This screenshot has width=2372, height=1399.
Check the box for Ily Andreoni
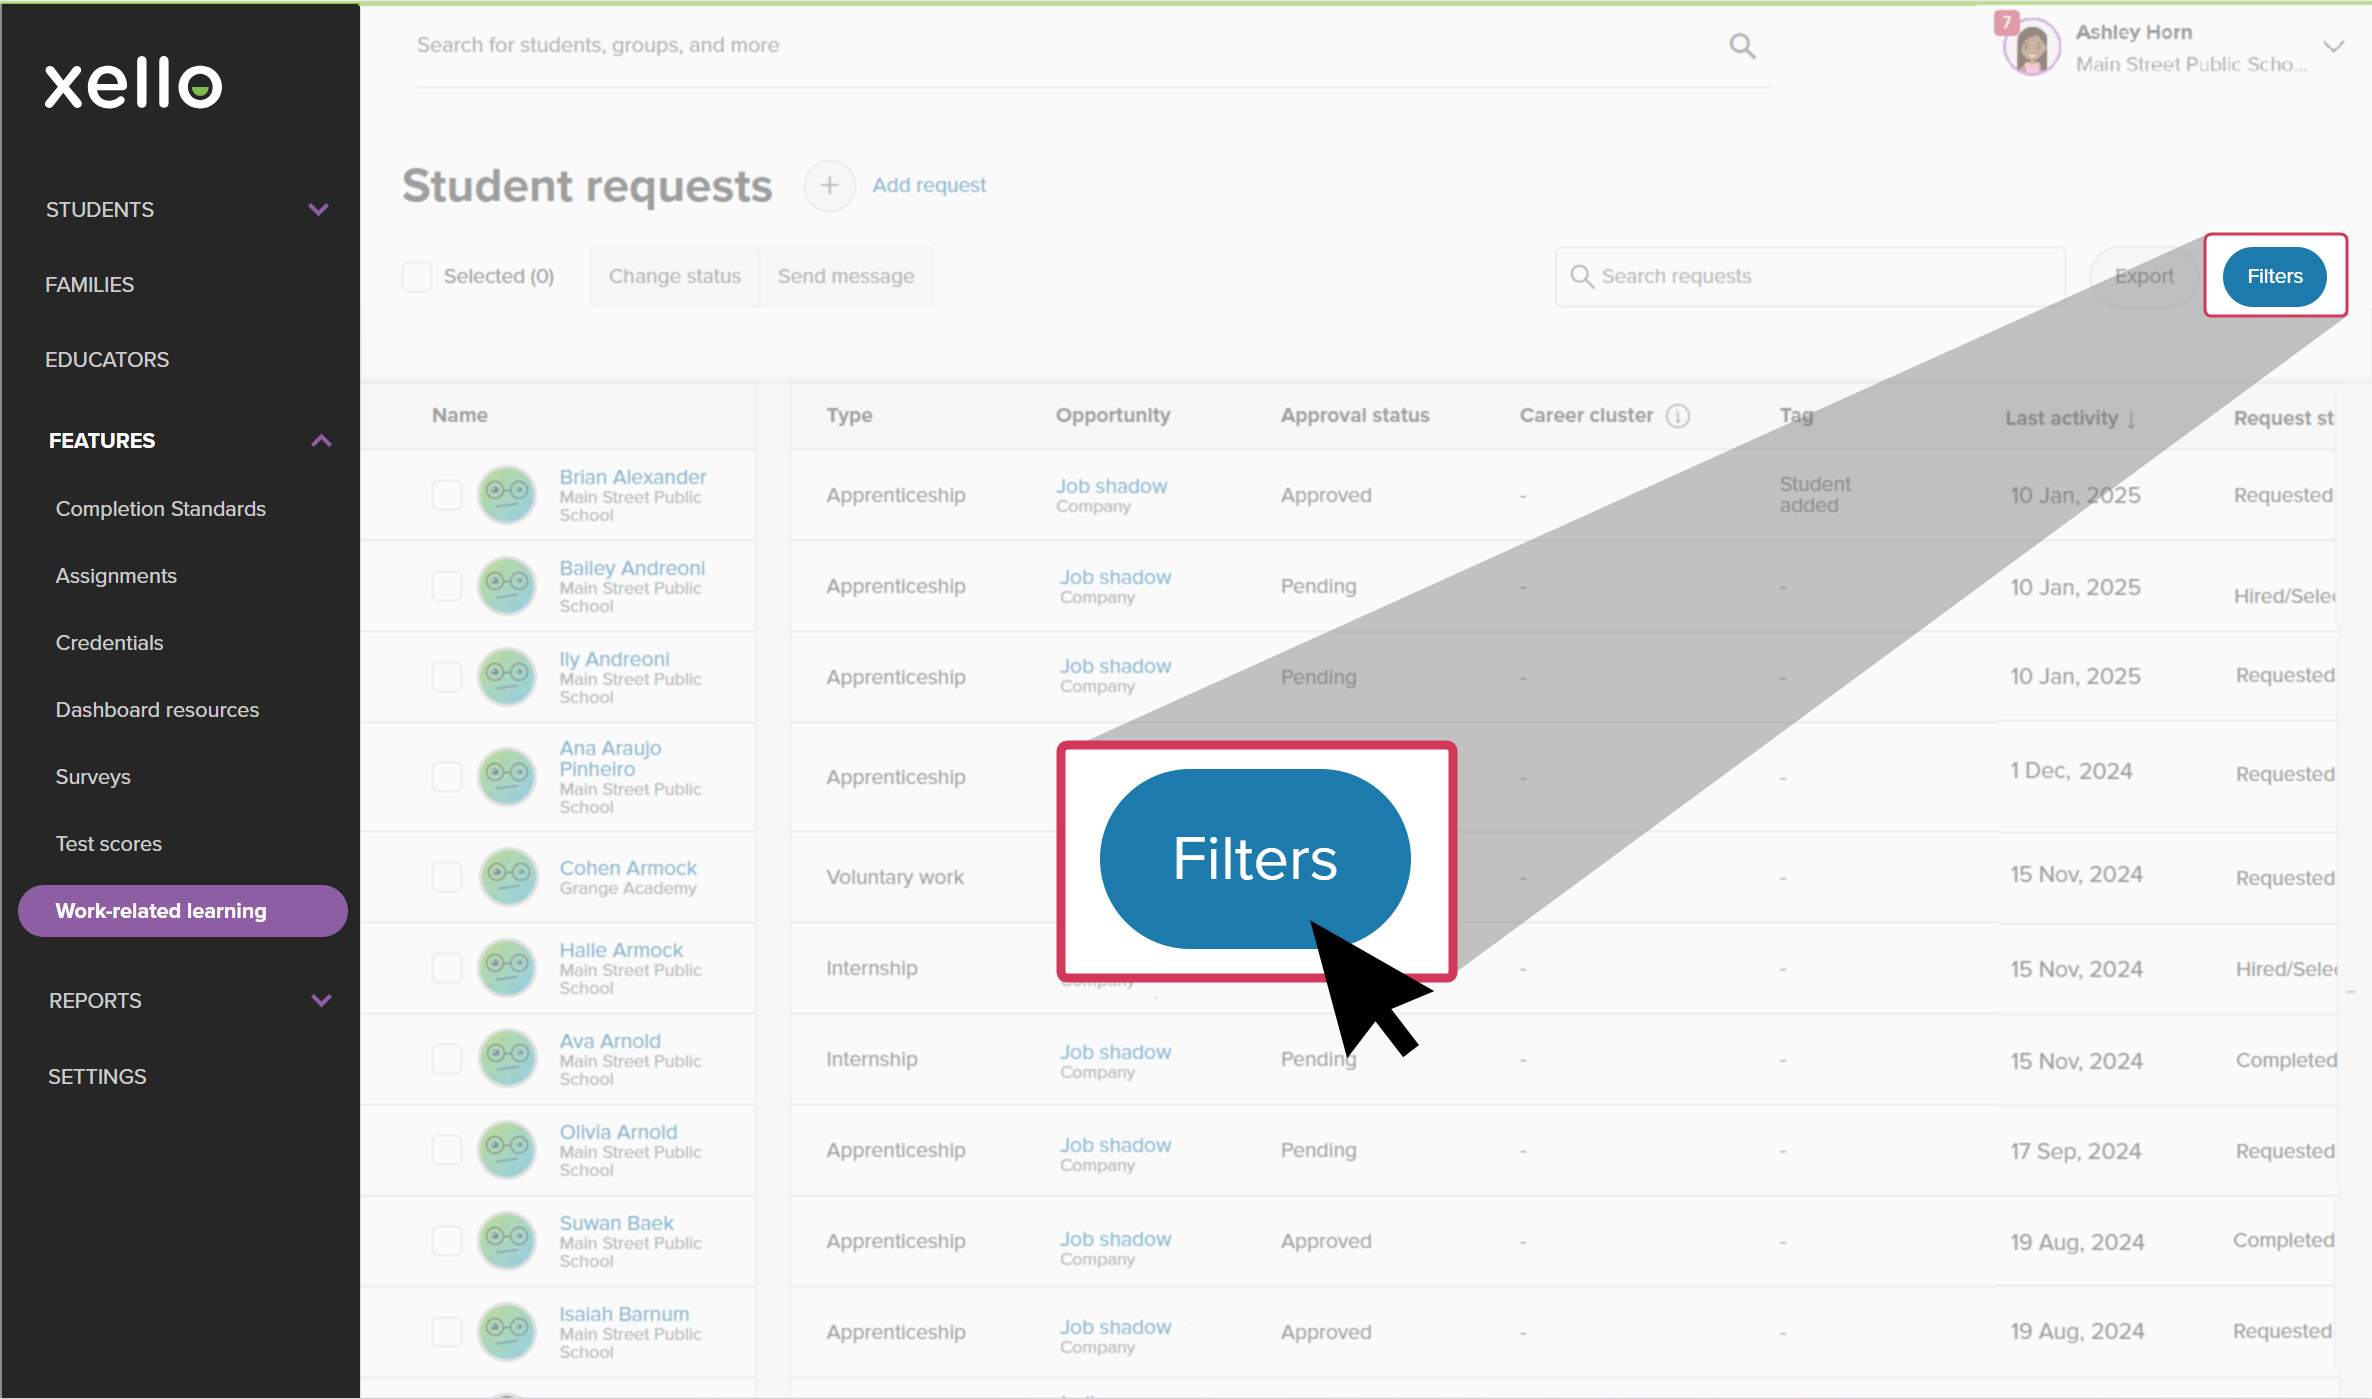446,677
